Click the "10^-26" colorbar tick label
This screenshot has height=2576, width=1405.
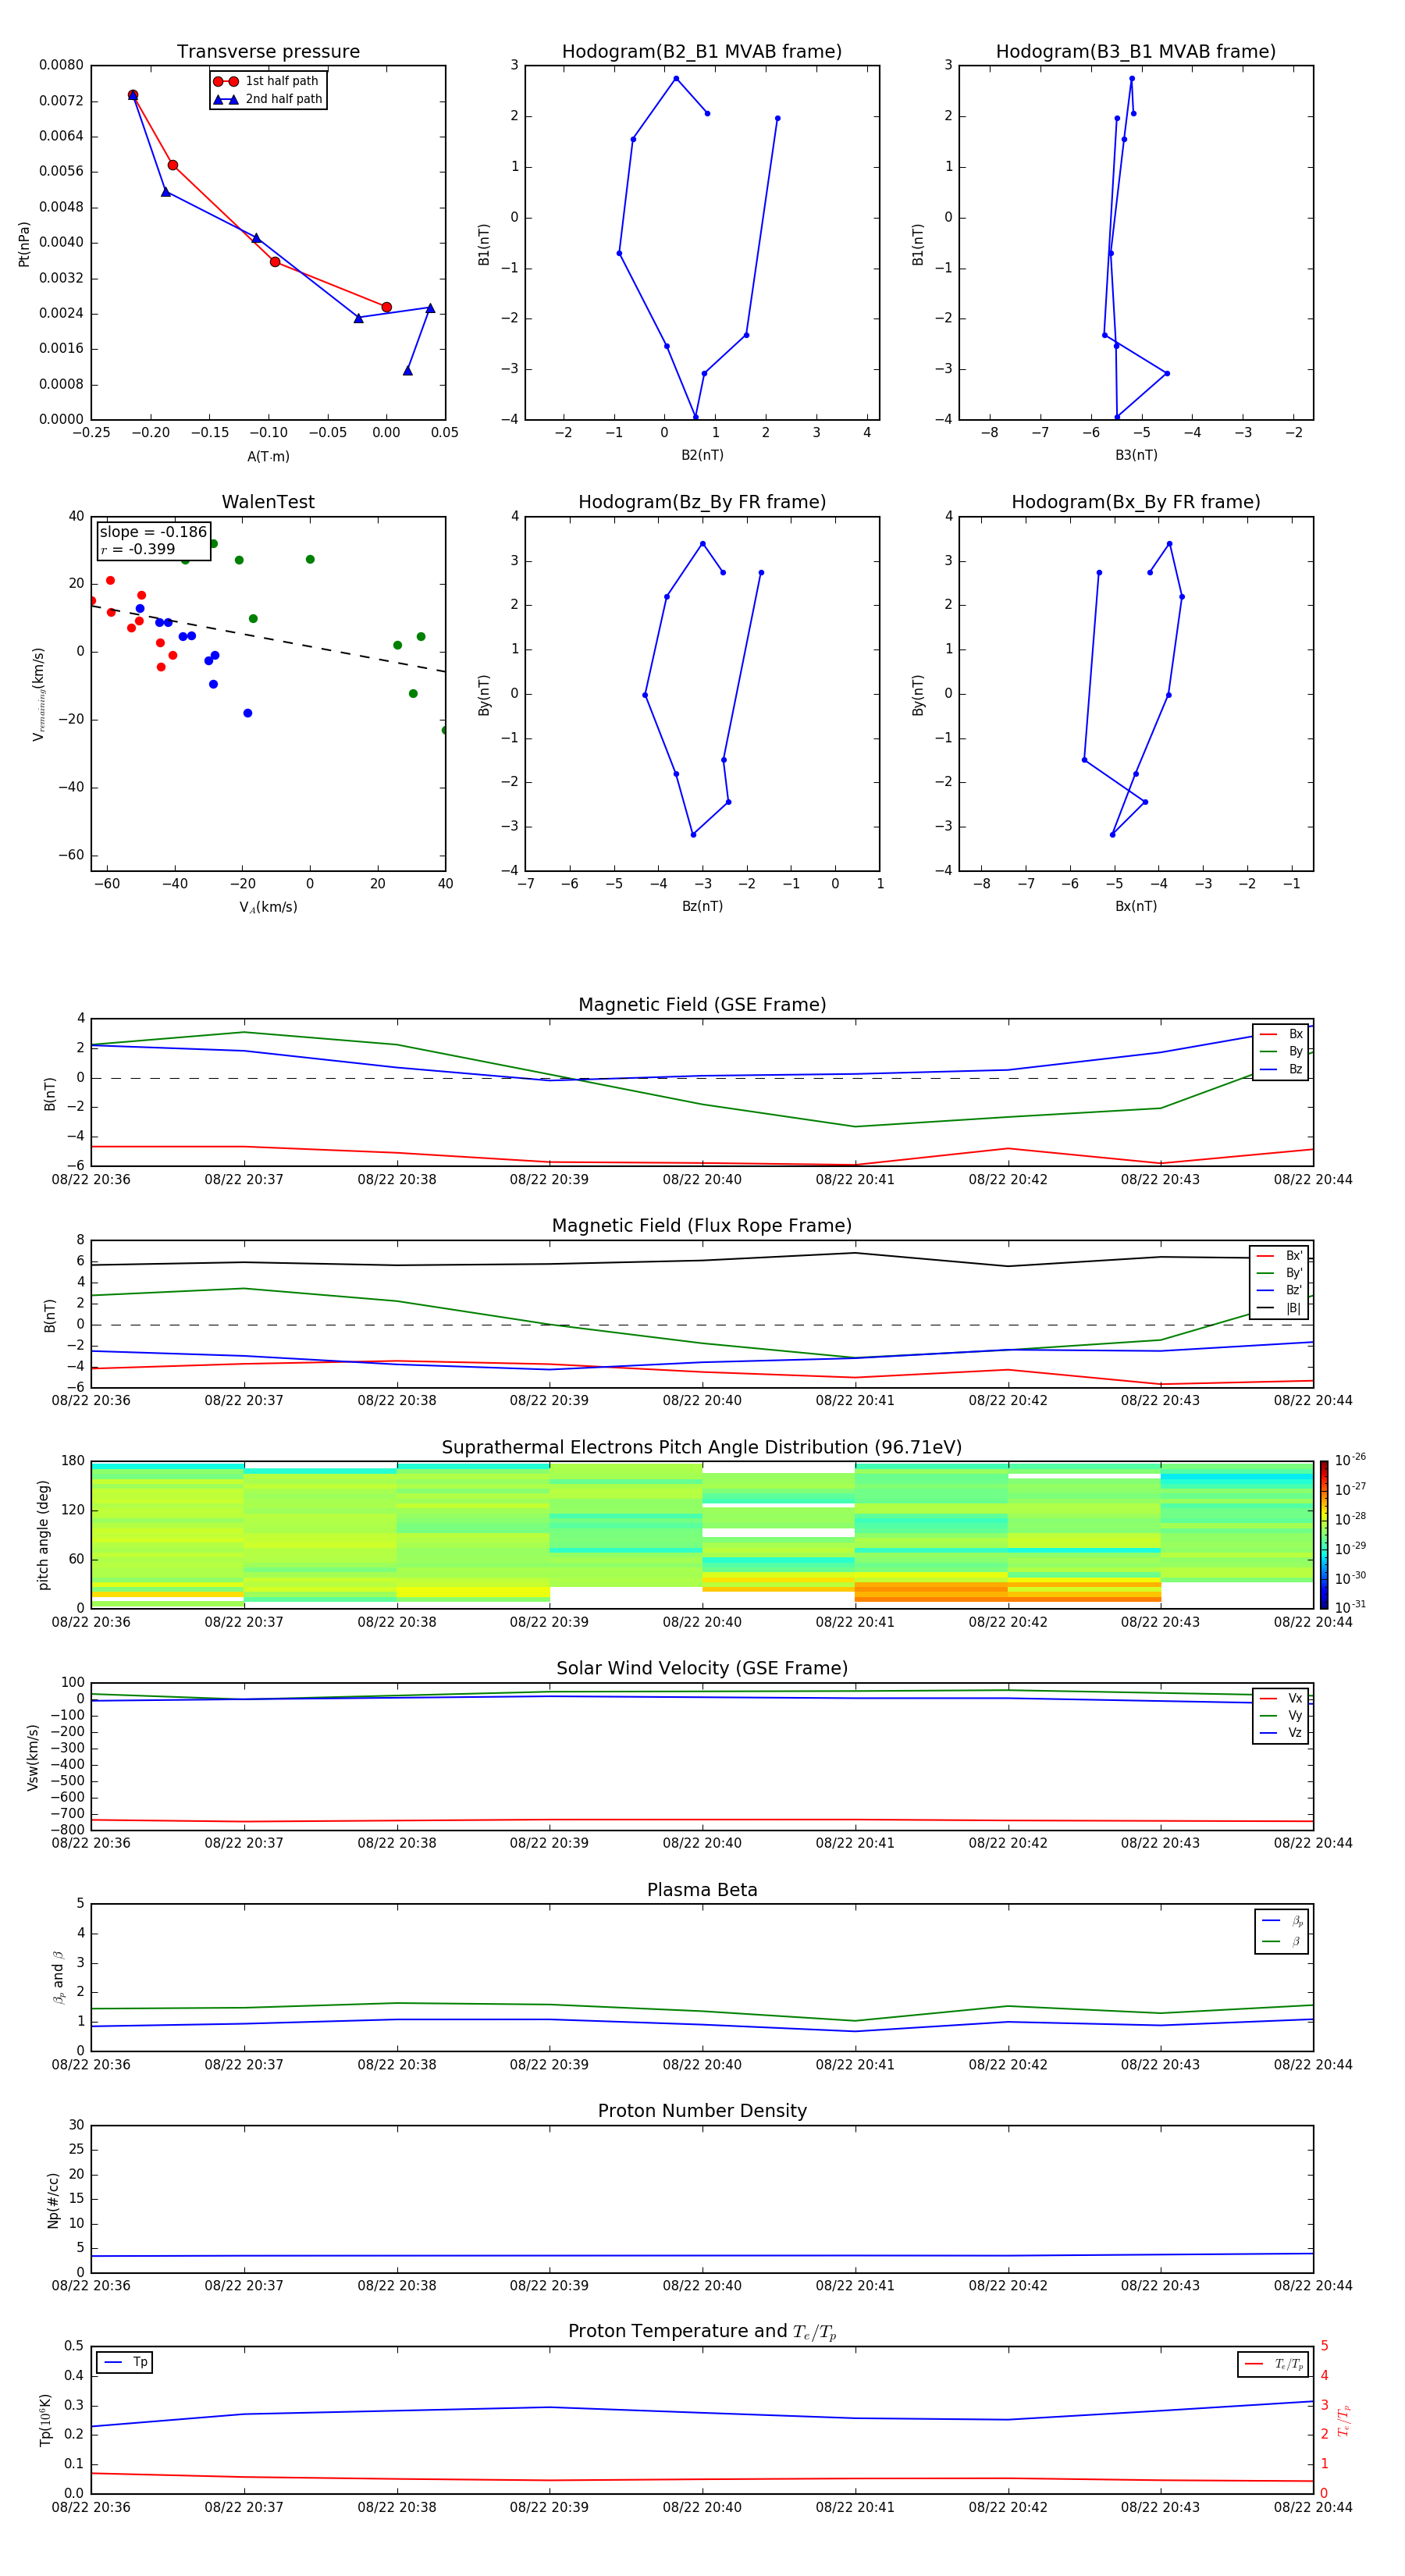click(1350, 1460)
